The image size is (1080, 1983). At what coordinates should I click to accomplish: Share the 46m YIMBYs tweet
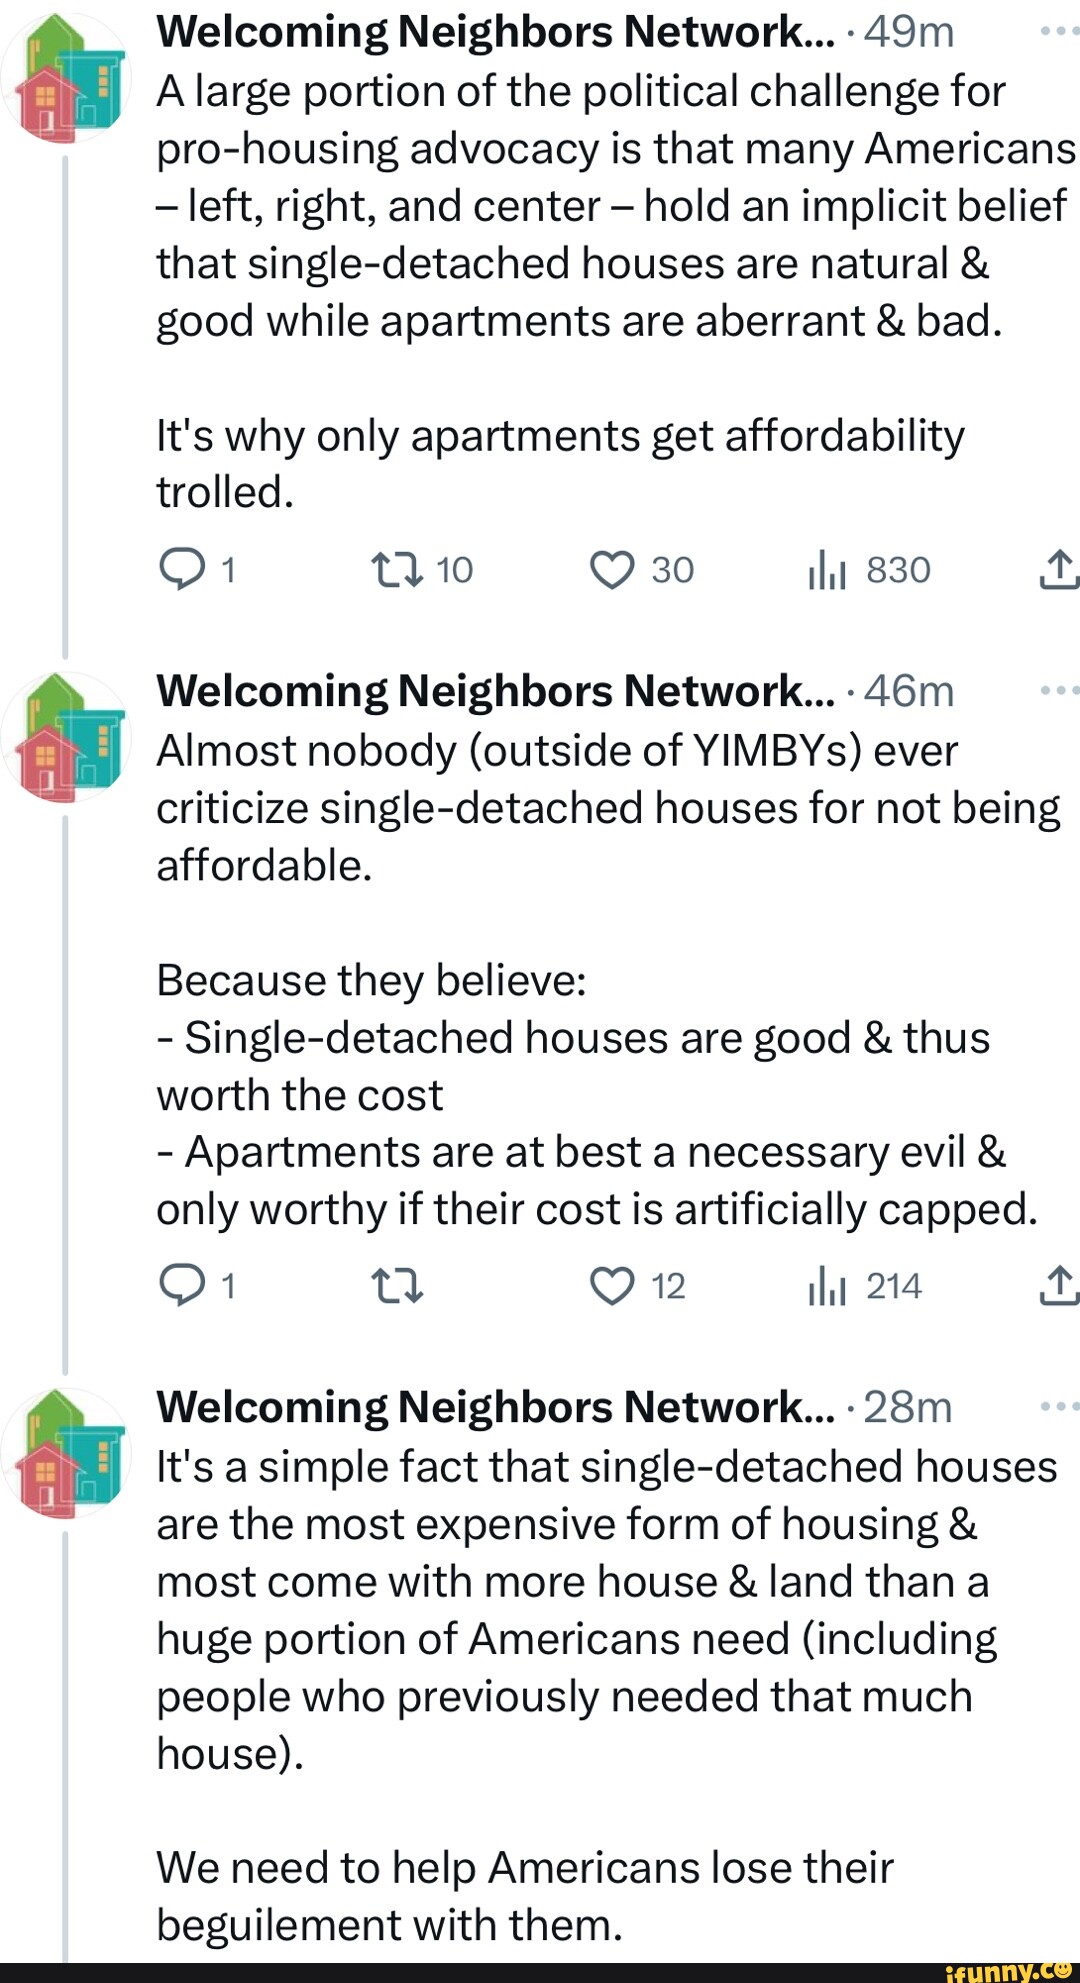(1058, 1285)
